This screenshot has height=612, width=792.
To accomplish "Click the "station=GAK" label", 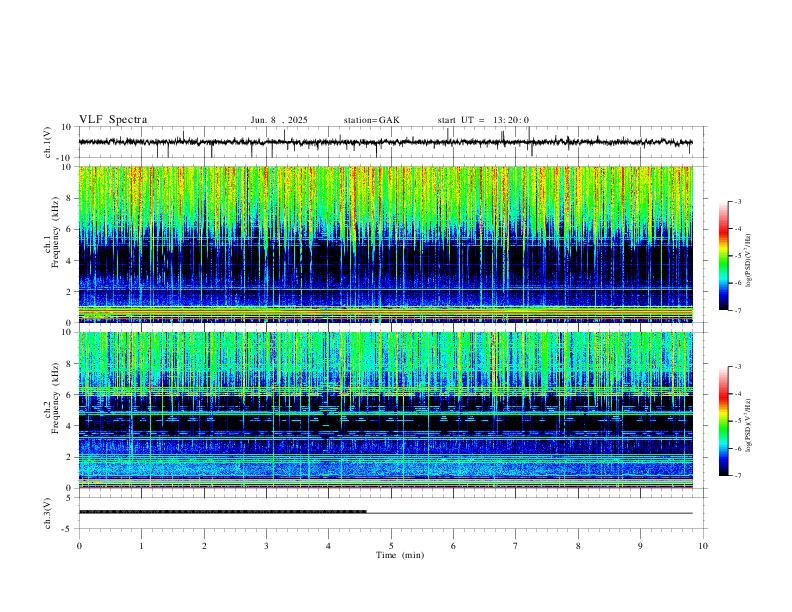I will (371, 120).
